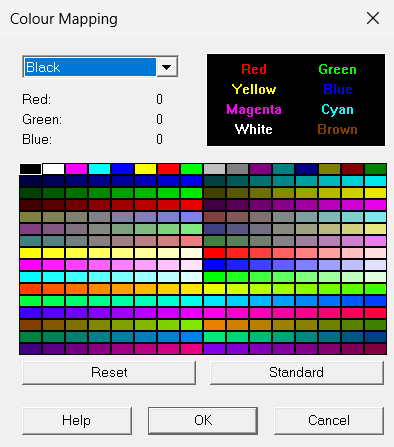Viewport: 394px width, 447px height.
Task: Open Help for colour mapping
Action: point(77,421)
